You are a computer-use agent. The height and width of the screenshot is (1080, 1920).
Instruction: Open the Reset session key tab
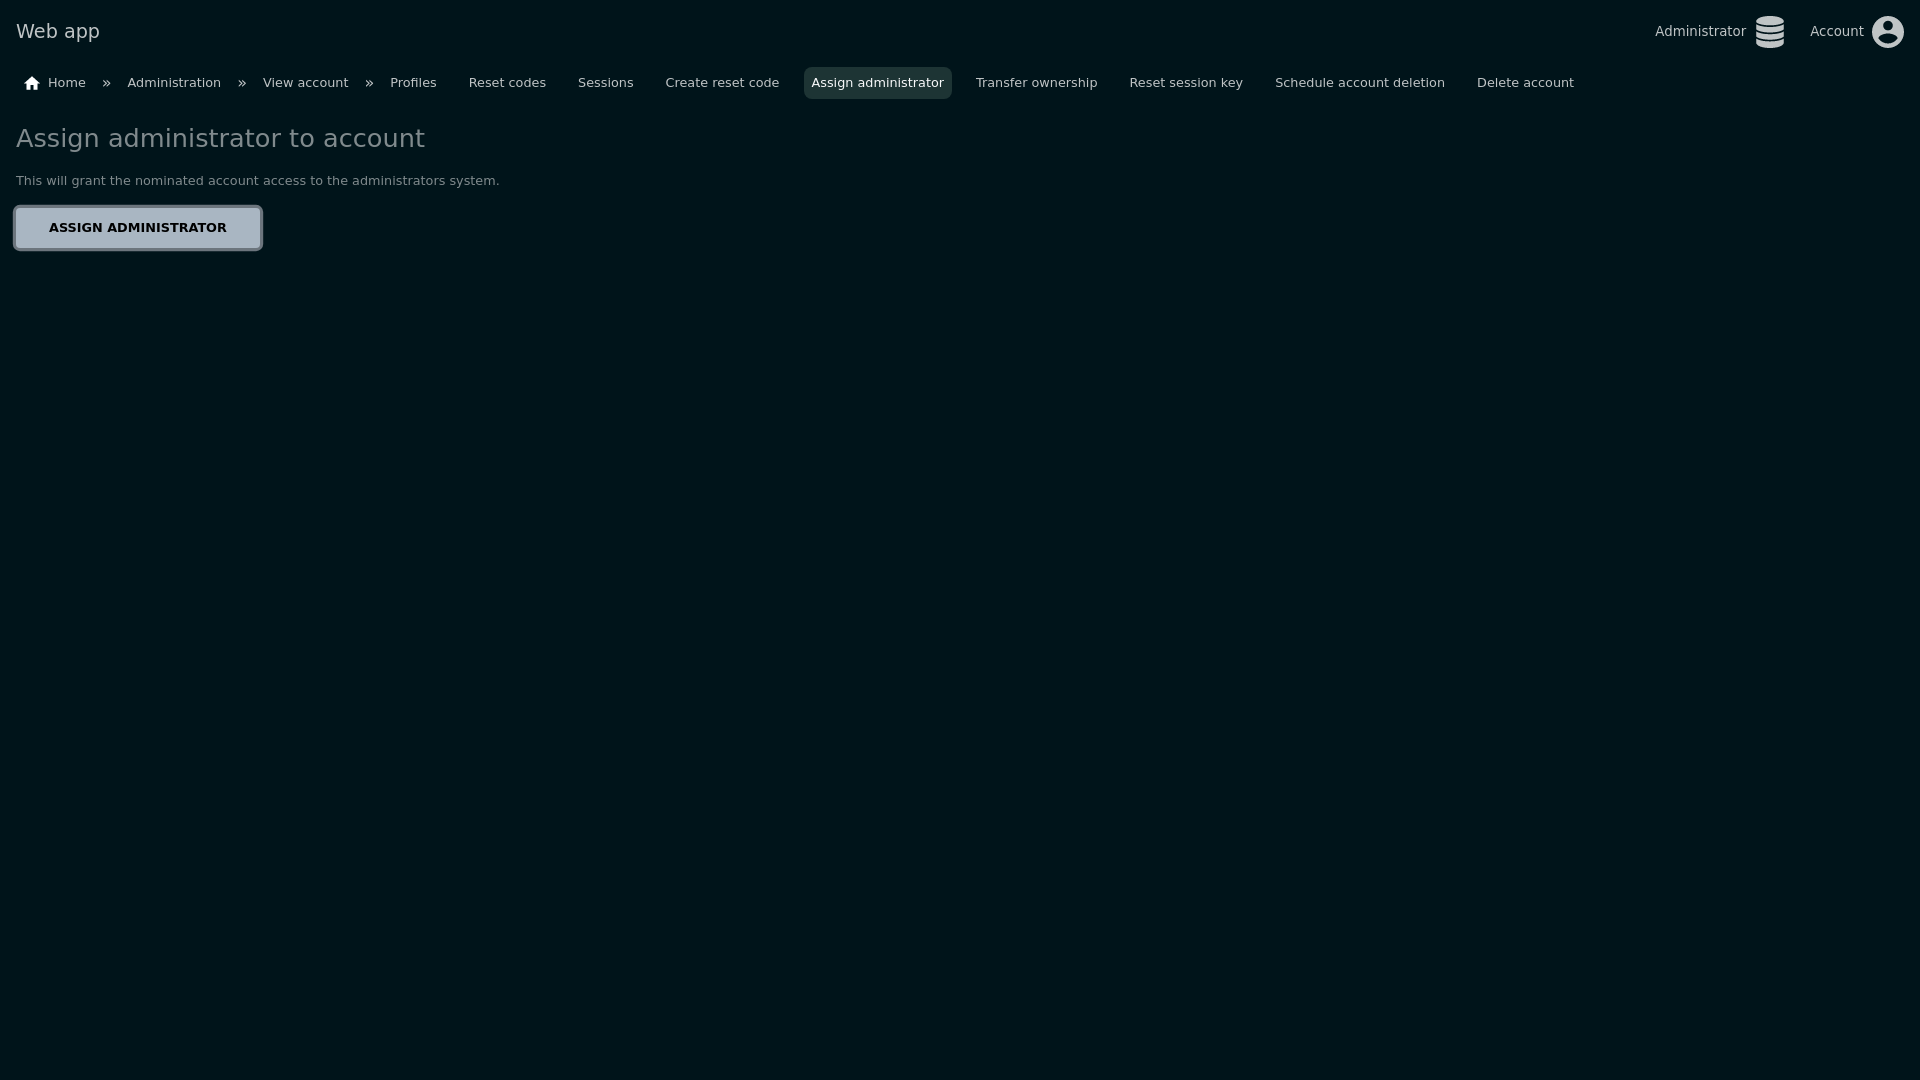click(x=1186, y=83)
